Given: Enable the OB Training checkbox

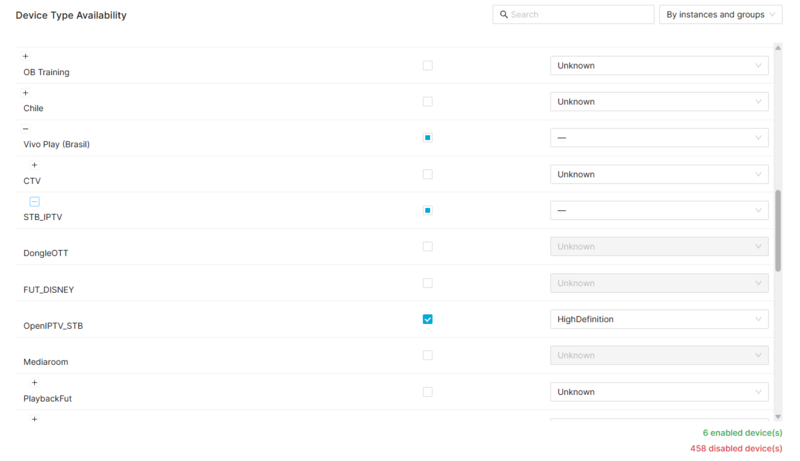Looking at the screenshot, I should coord(427,66).
